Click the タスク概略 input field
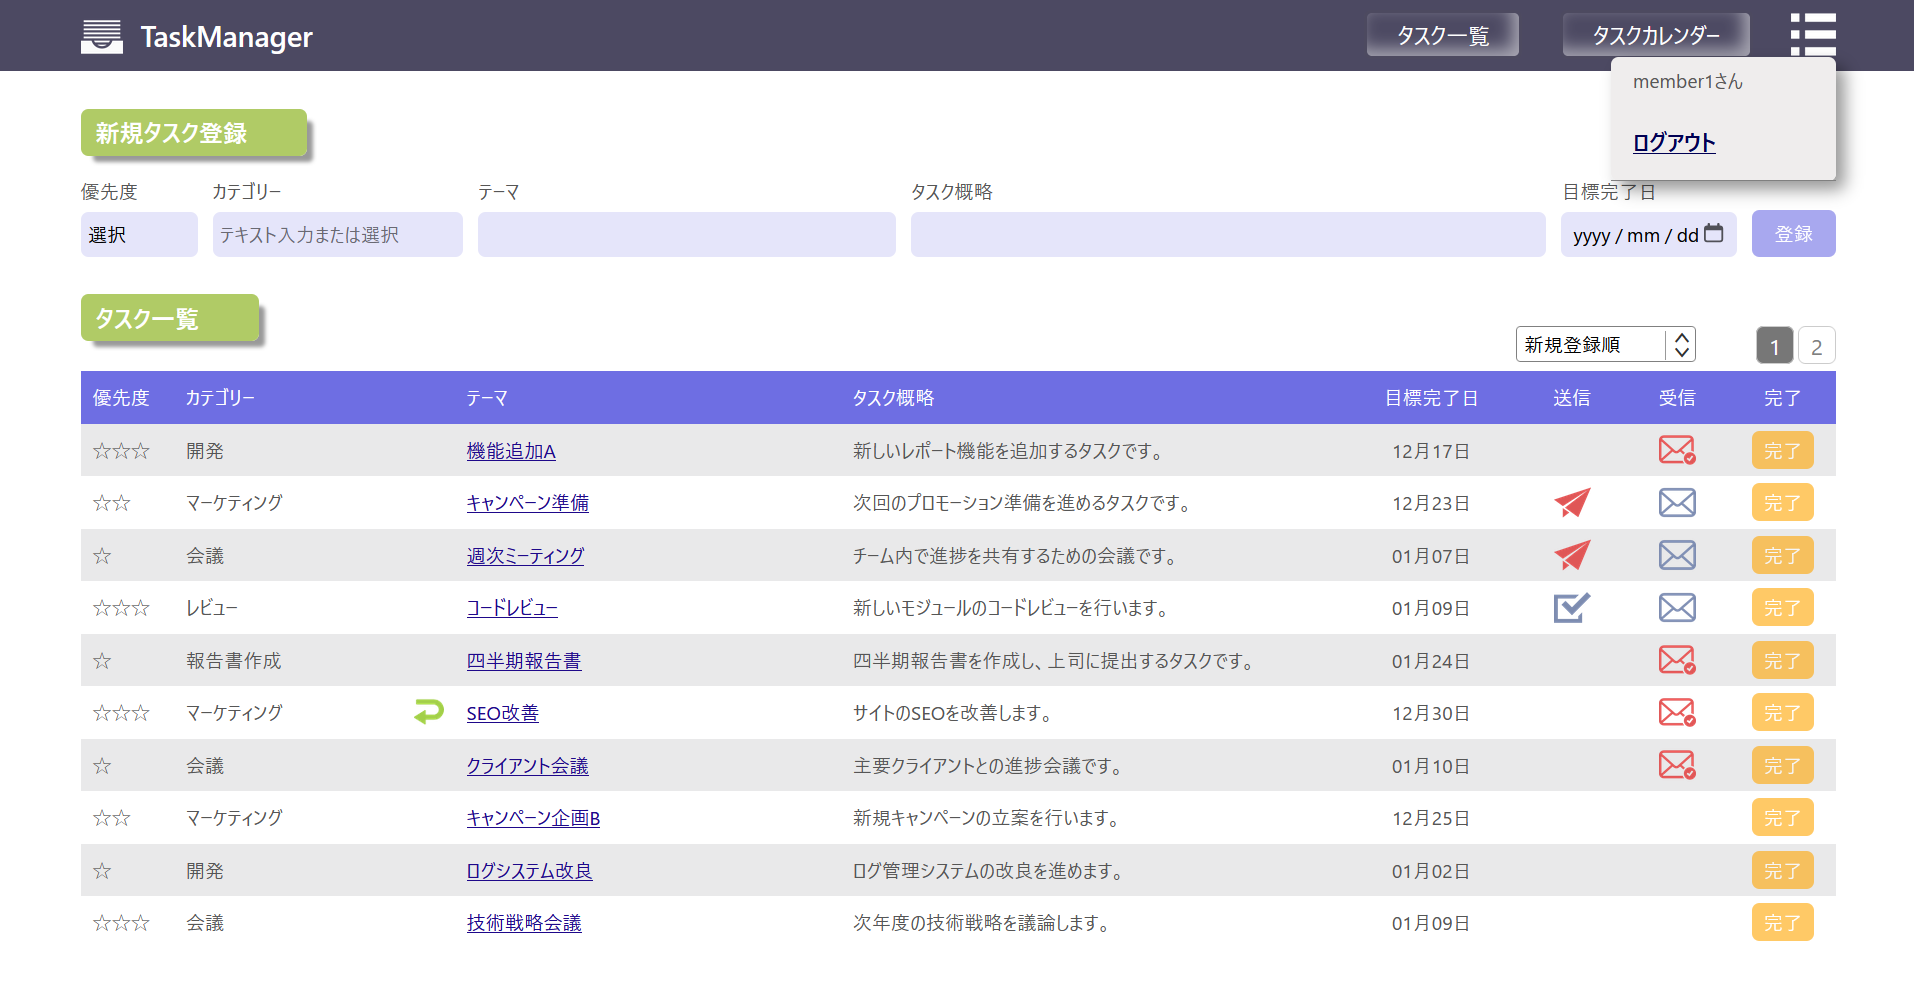Screen dimensions: 1914x996 (1227, 235)
